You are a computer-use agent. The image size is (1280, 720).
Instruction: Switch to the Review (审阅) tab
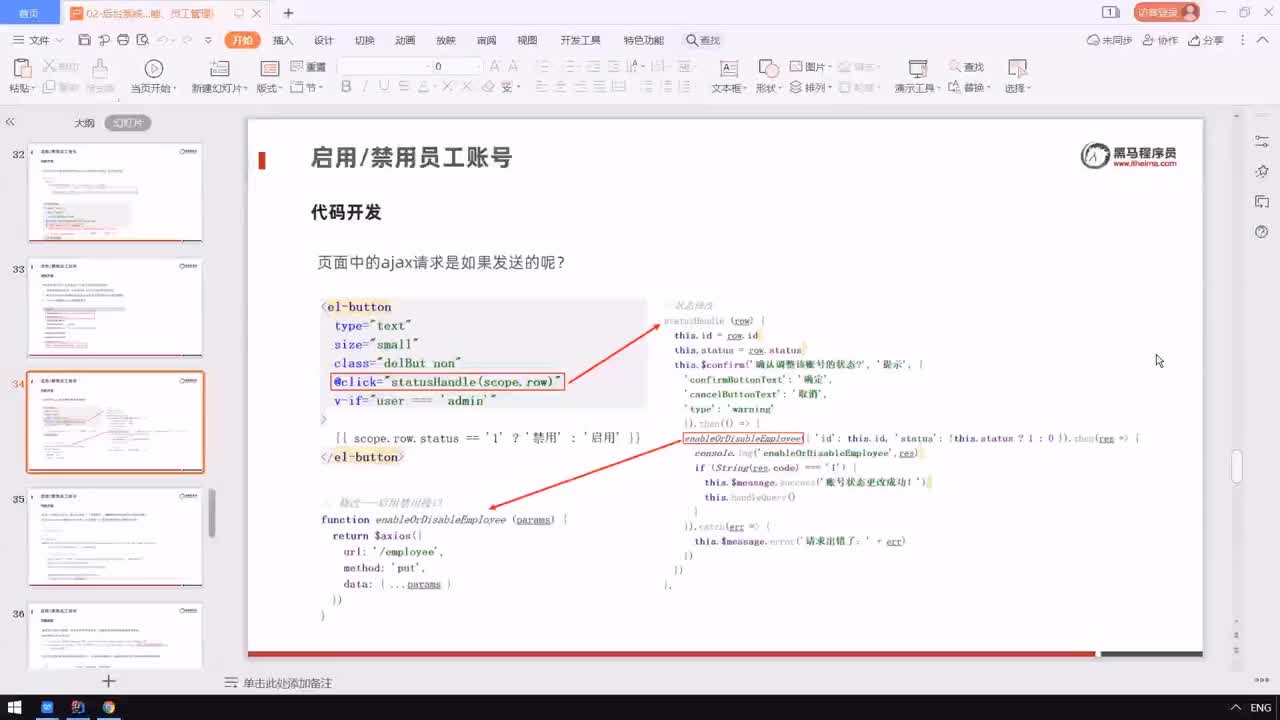486,40
